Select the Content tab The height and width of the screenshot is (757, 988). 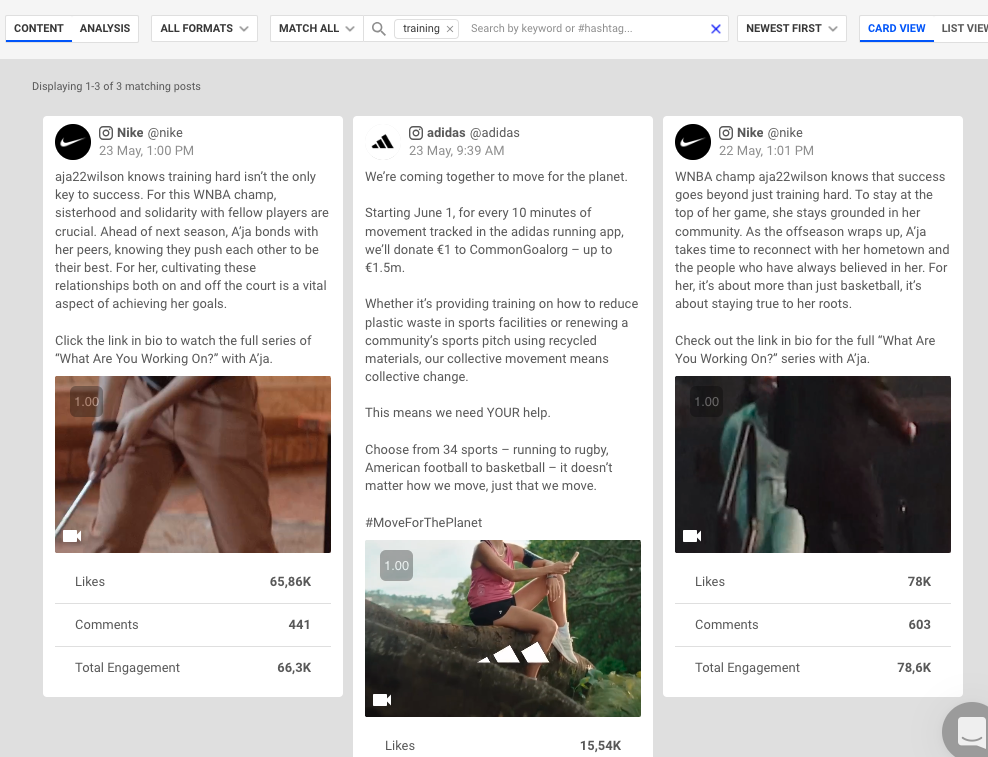[x=39, y=29]
